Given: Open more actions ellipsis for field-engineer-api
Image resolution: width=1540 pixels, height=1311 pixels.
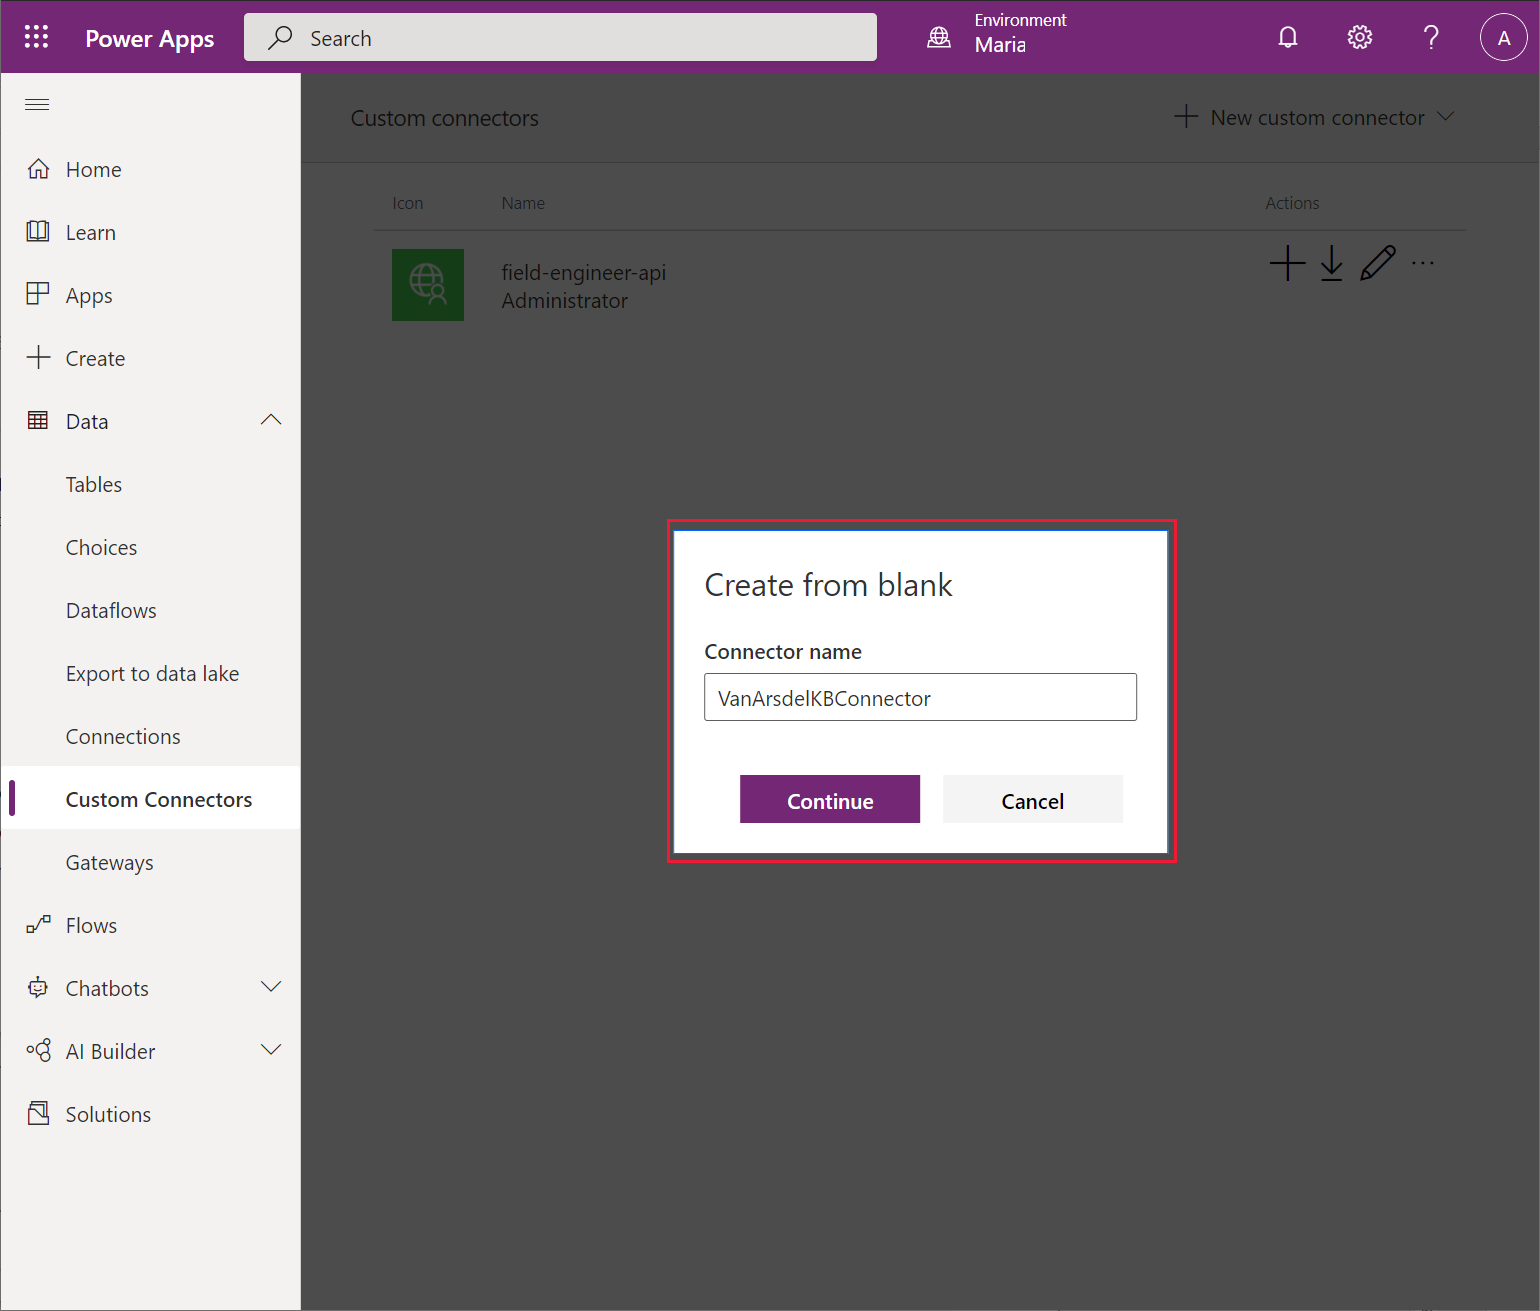Looking at the screenshot, I should pyautogui.click(x=1423, y=263).
